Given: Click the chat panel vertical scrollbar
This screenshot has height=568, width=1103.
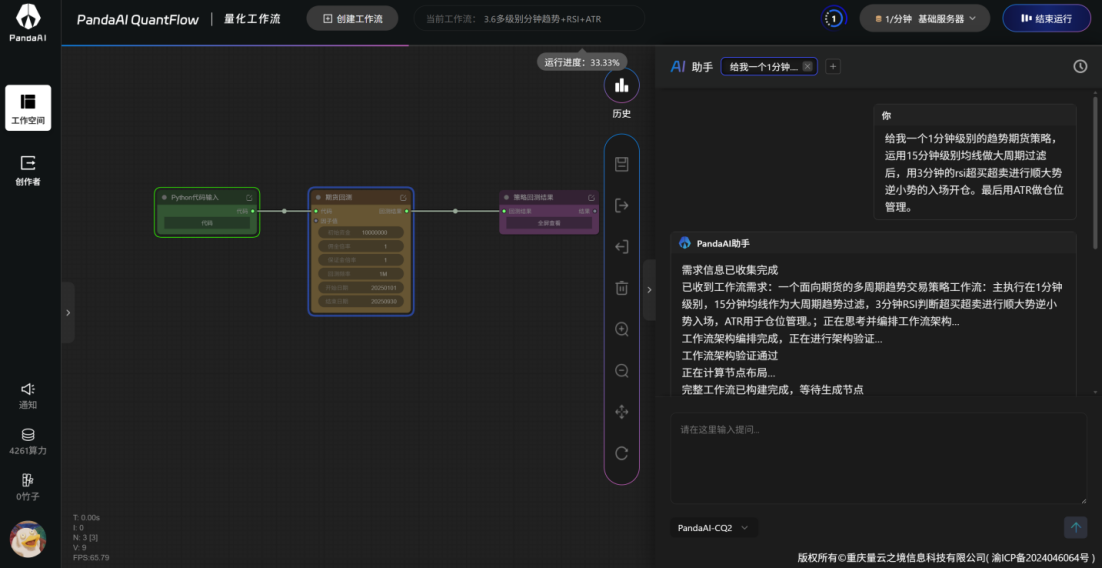Looking at the screenshot, I should (1095, 172).
